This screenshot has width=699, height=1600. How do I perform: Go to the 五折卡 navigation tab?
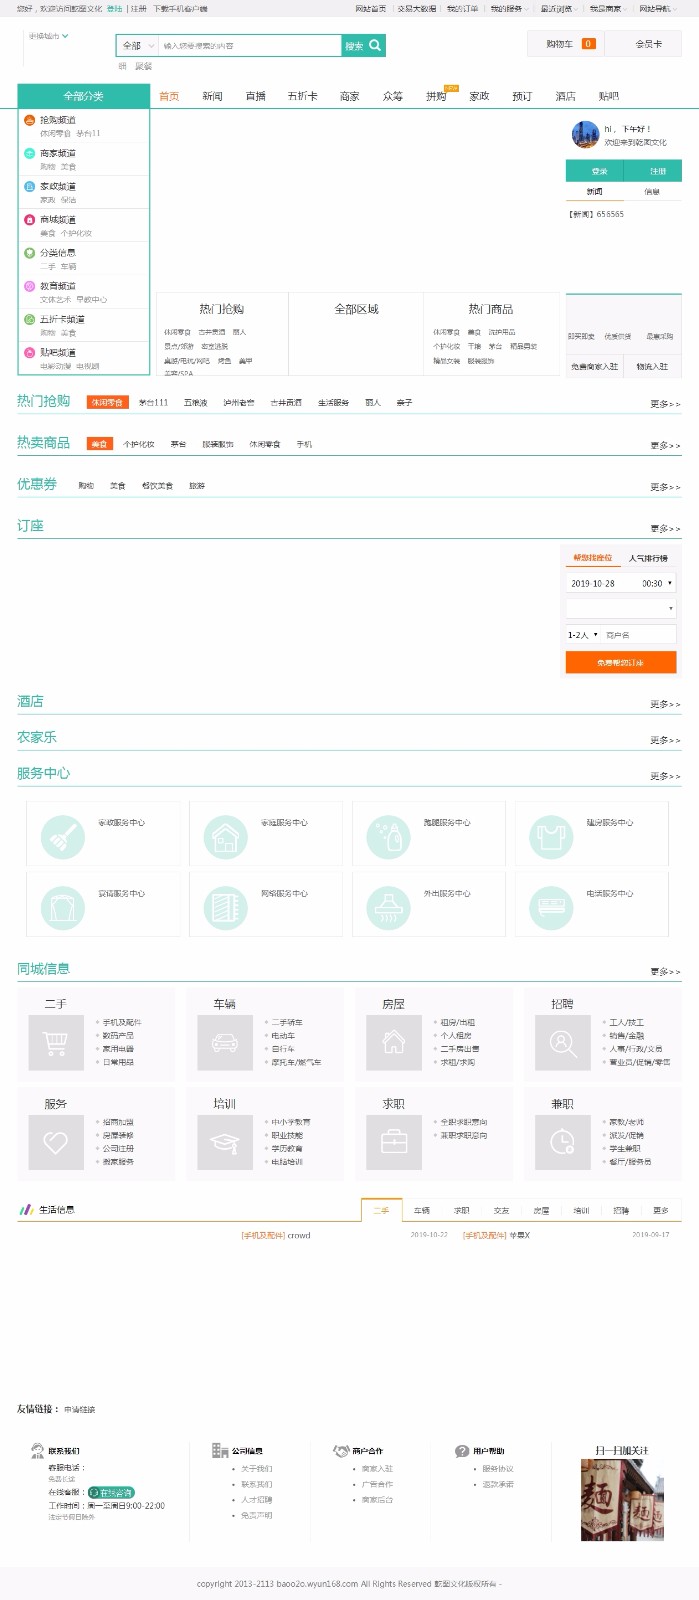[302, 96]
